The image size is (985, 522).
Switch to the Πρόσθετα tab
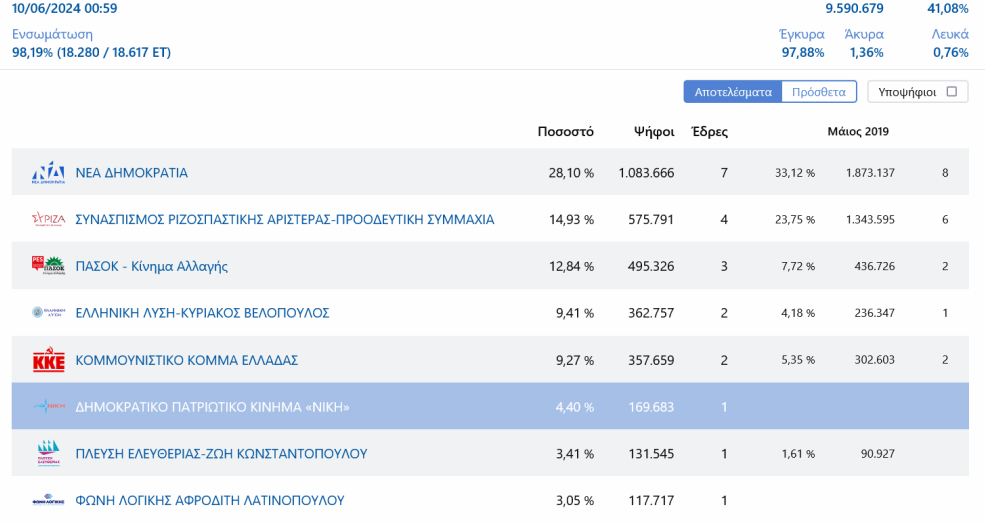click(818, 92)
